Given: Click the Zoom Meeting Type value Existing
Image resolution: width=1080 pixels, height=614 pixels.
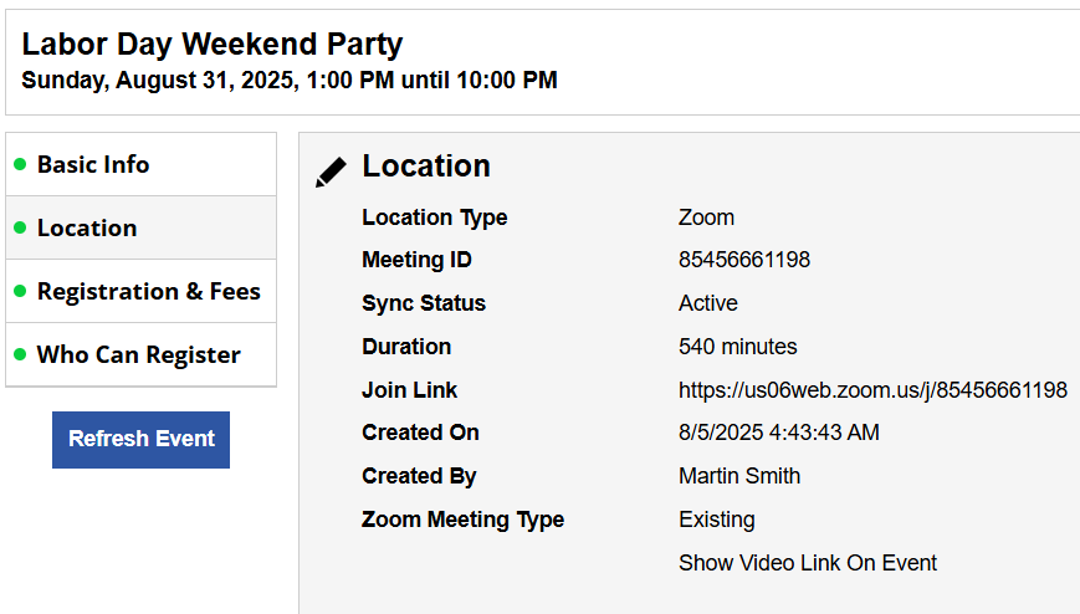Looking at the screenshot, I should 716,520.
